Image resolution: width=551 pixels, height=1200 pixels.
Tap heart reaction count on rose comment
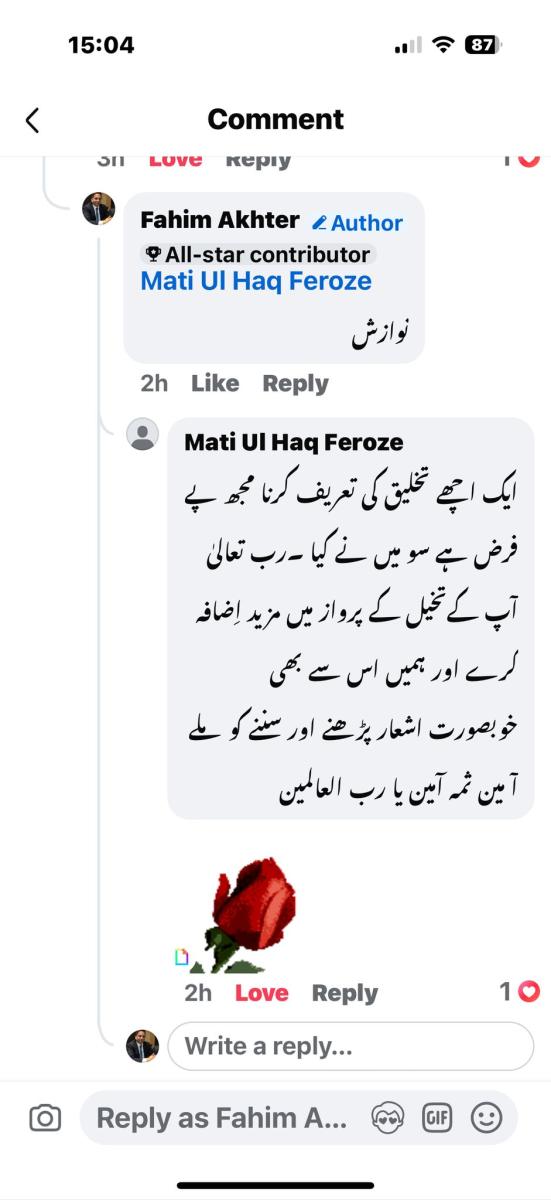click(x=520, y=992)
